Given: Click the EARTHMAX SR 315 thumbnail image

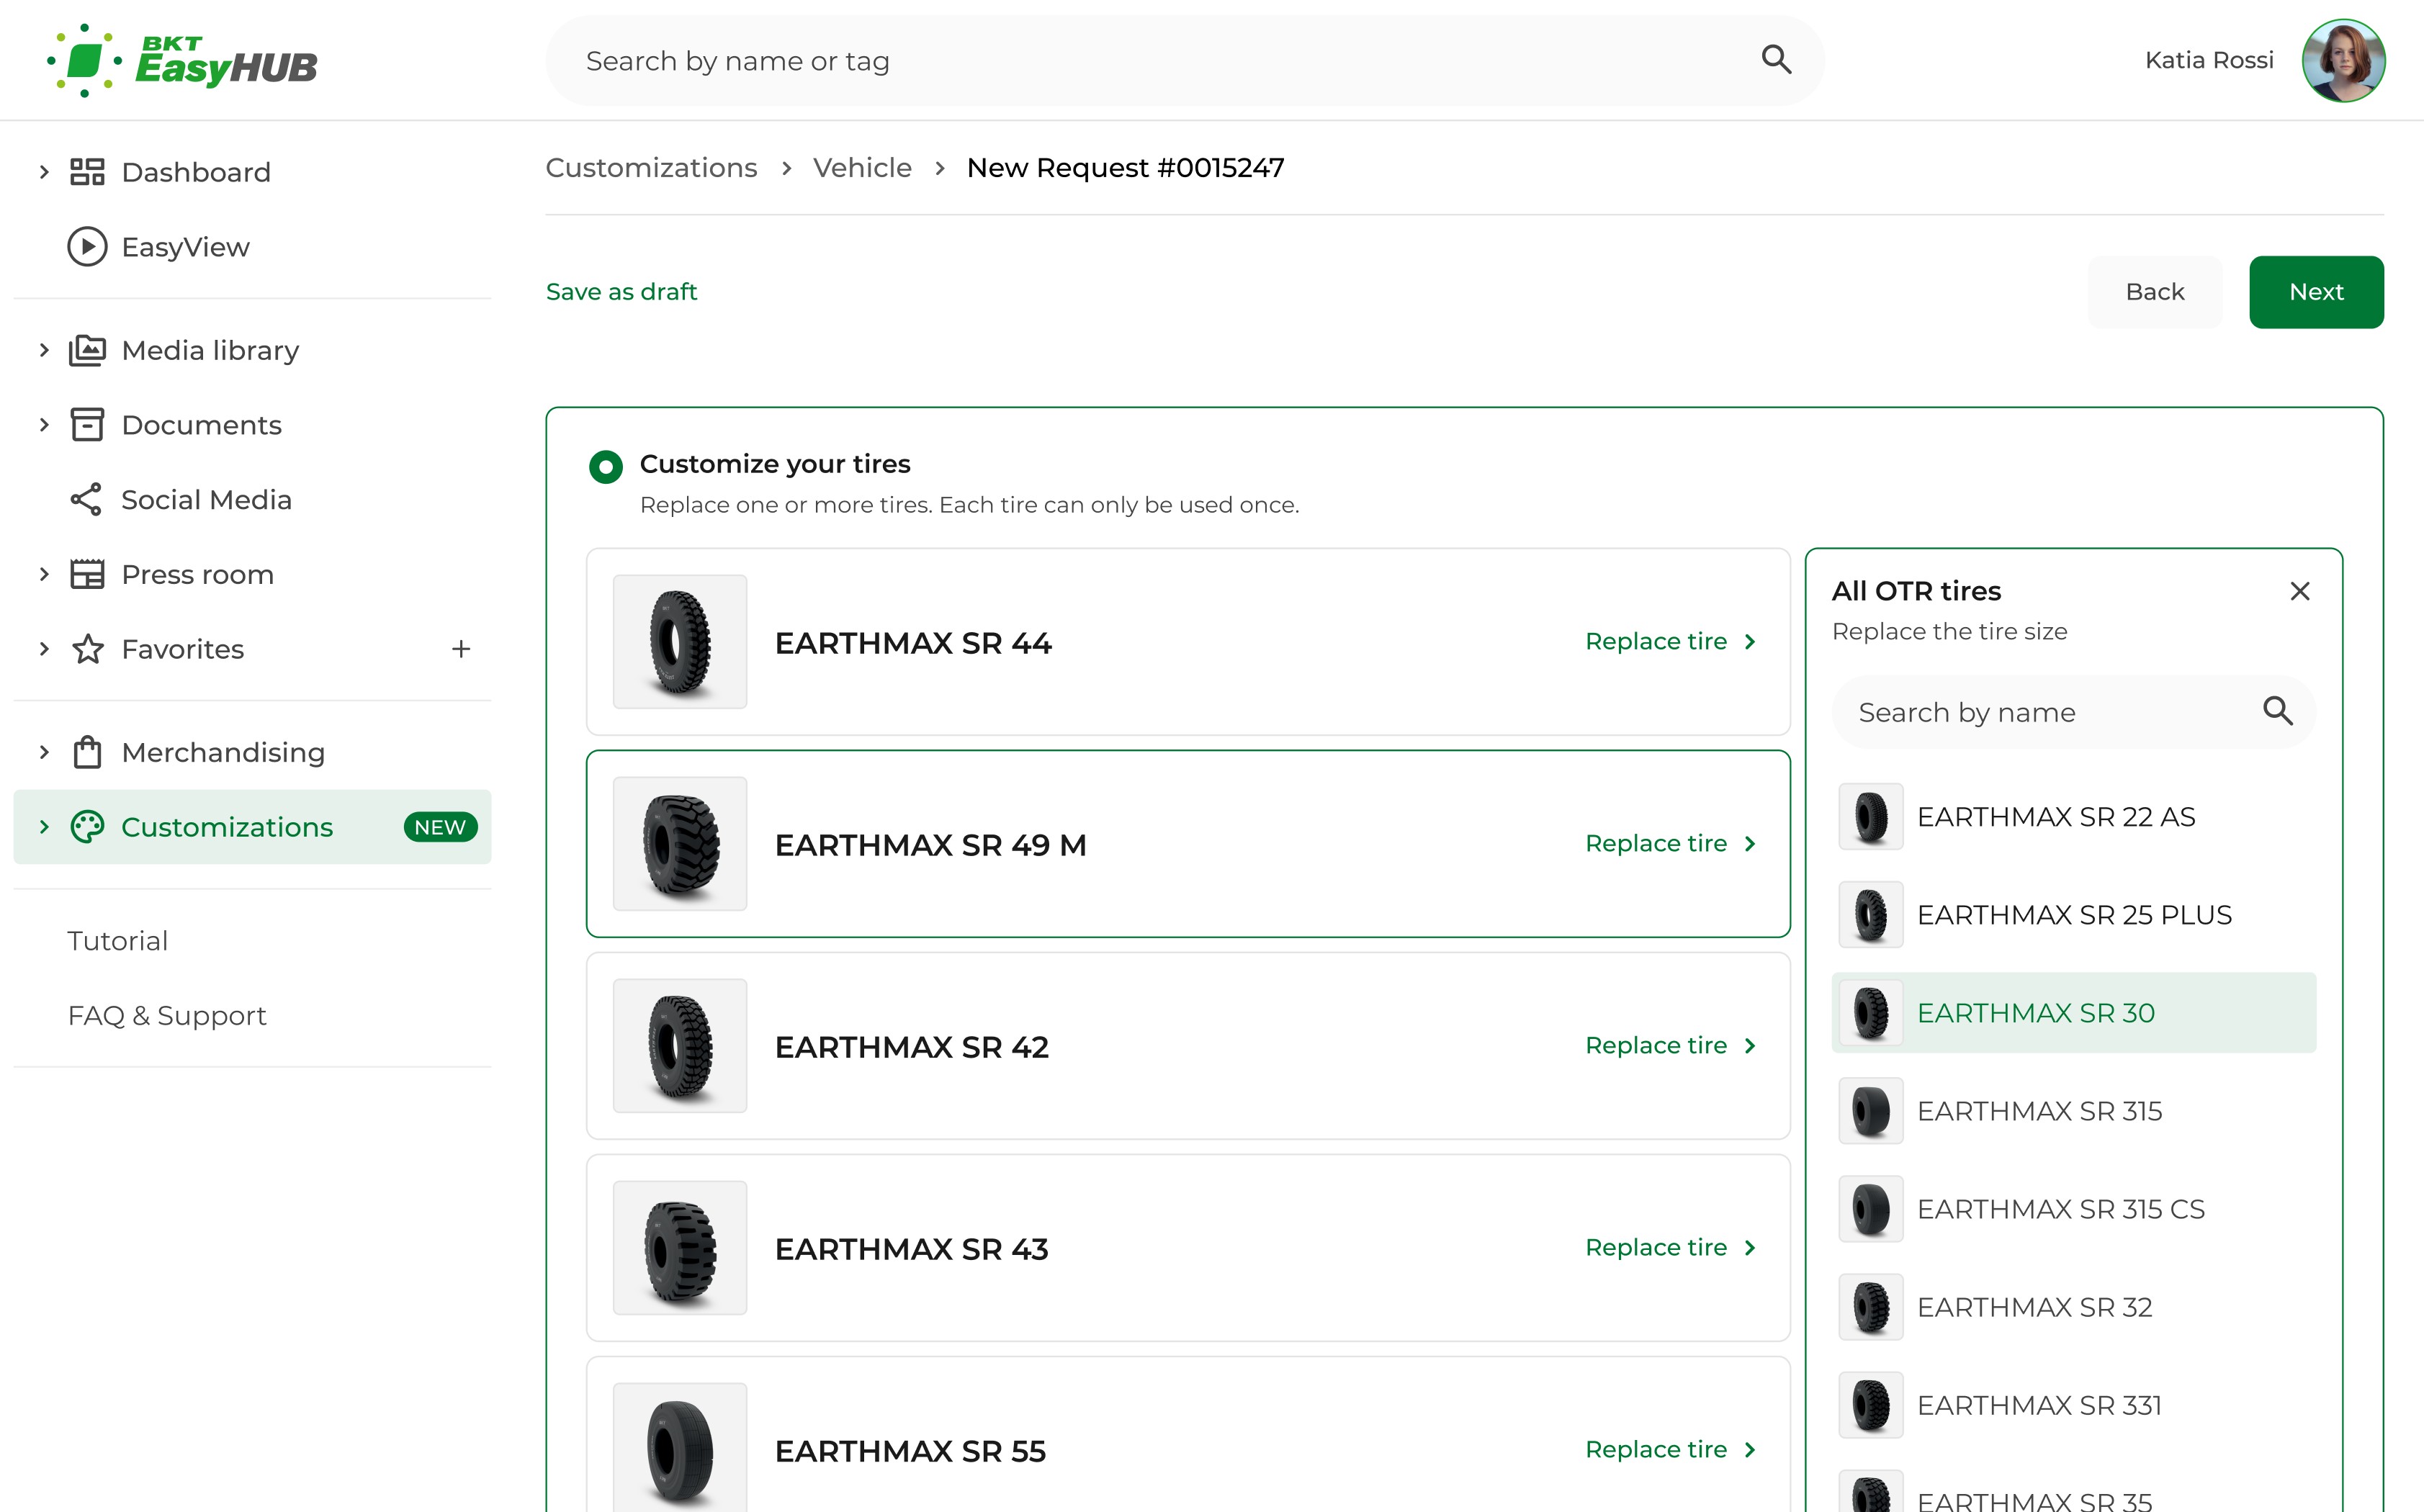Looking at the screenshot, I should point(1871,1111).
